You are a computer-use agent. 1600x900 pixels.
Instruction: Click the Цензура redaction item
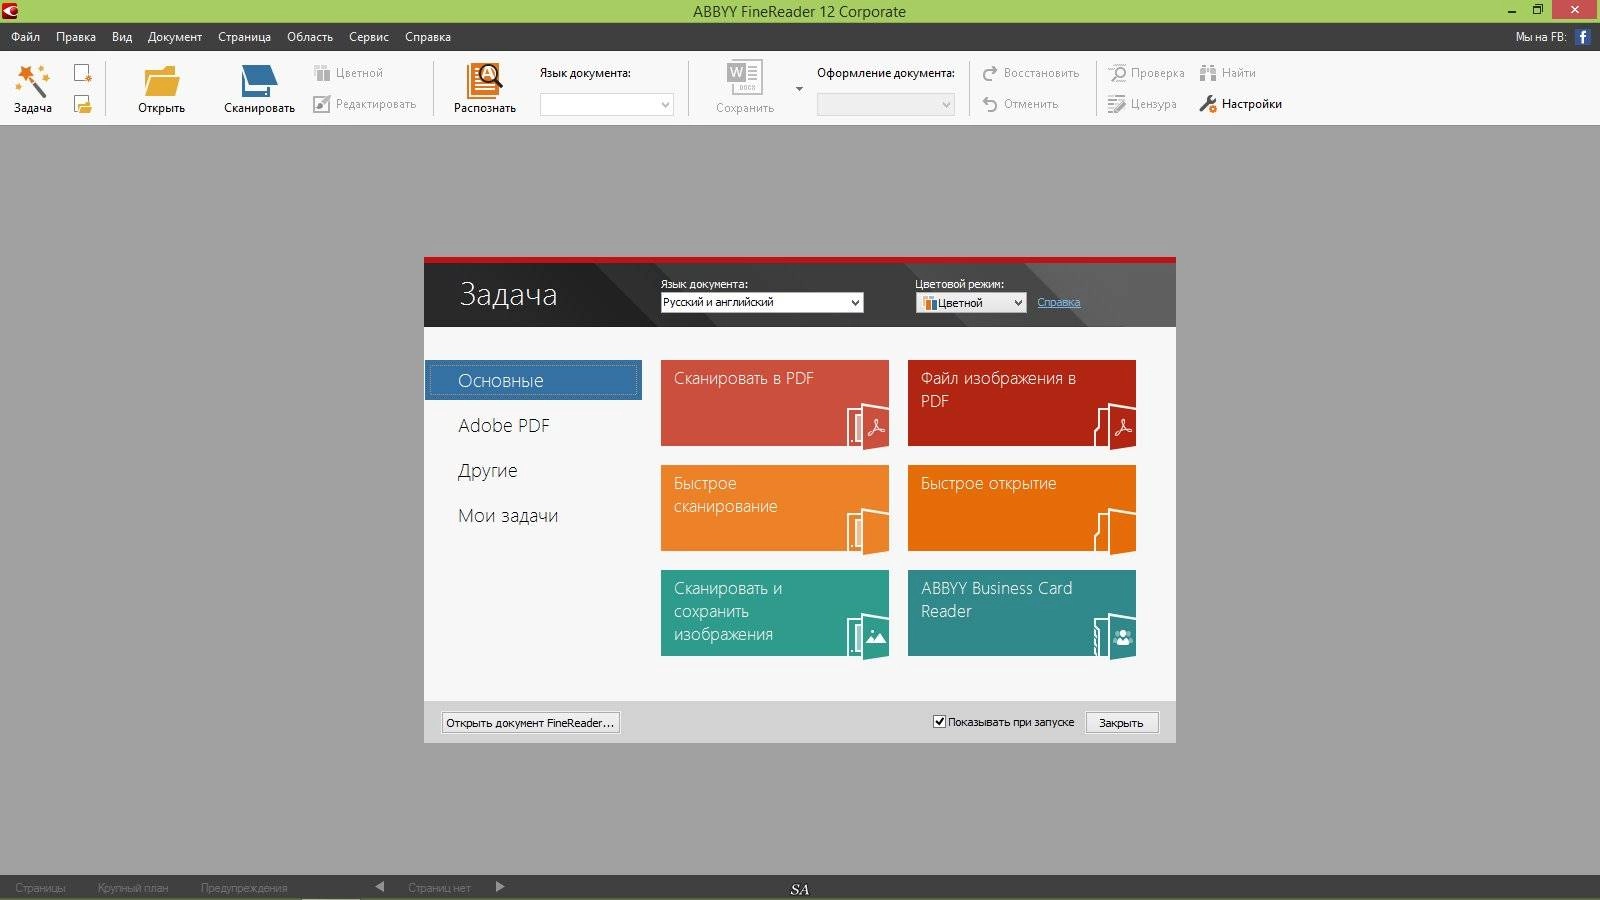[1142, 104]
